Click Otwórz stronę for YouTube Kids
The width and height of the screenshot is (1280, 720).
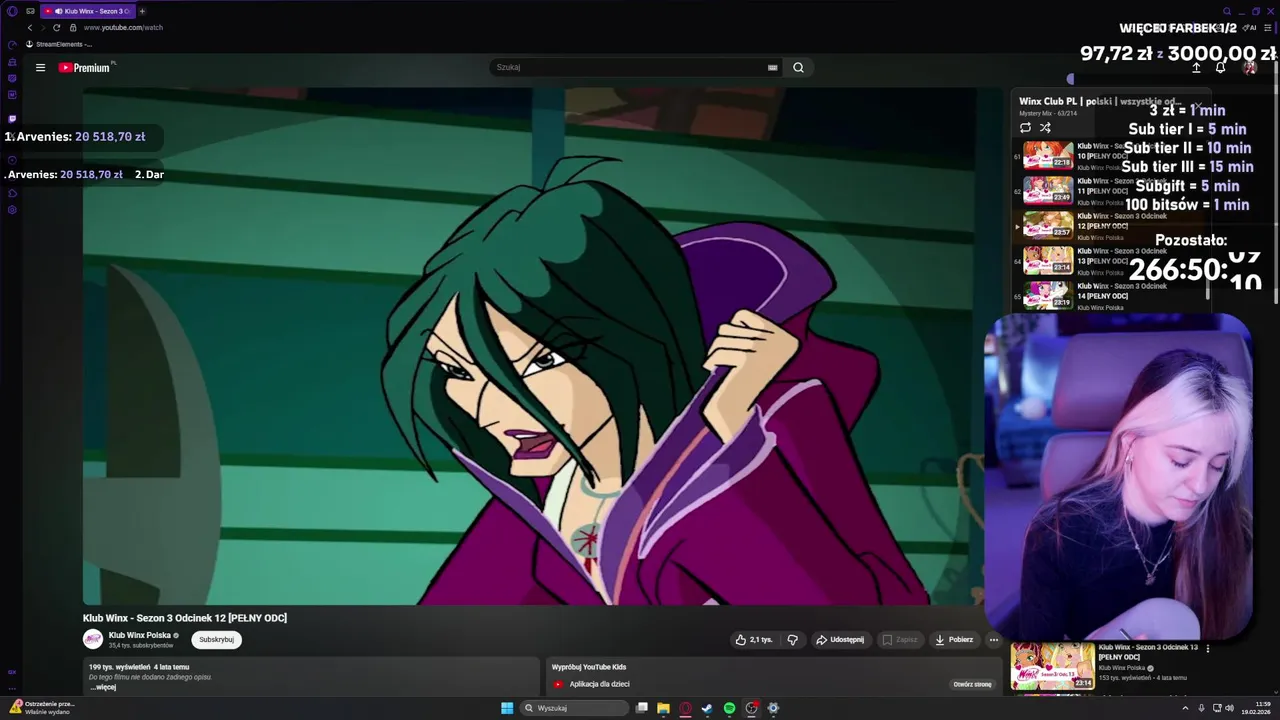(x=972, y=685)
